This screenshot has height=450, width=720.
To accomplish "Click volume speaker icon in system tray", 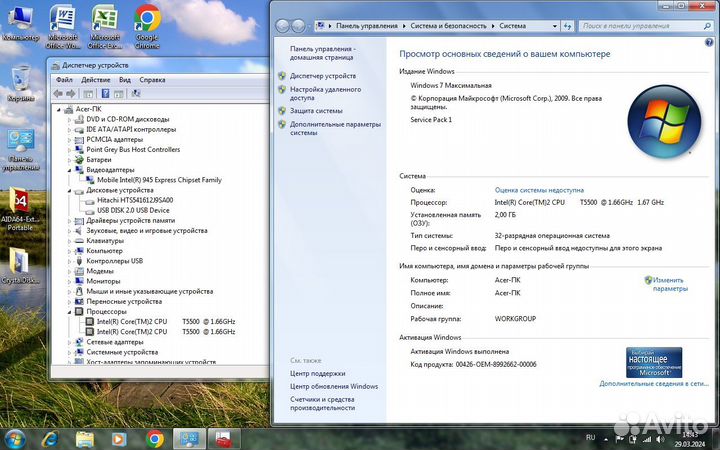I will pos(660,439).
